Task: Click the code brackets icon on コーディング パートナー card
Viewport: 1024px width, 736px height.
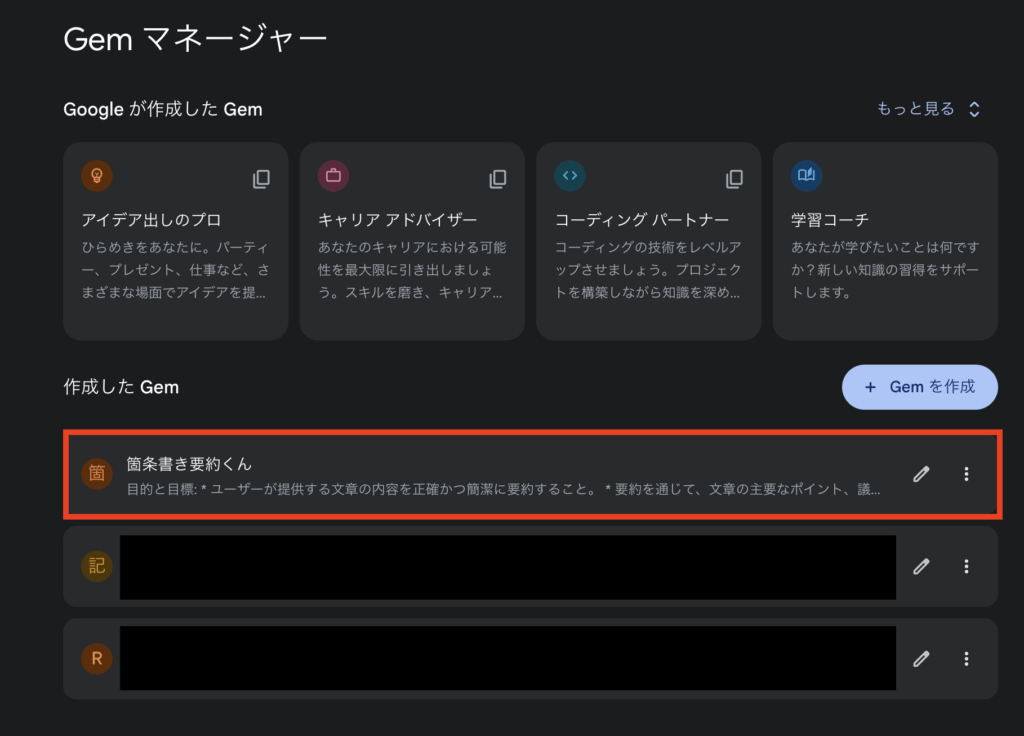Action: point(569,176)
